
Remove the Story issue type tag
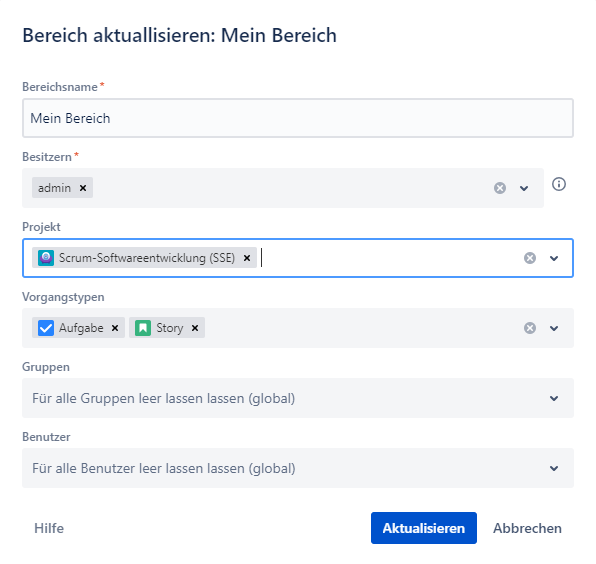click(x=195, y=328)
